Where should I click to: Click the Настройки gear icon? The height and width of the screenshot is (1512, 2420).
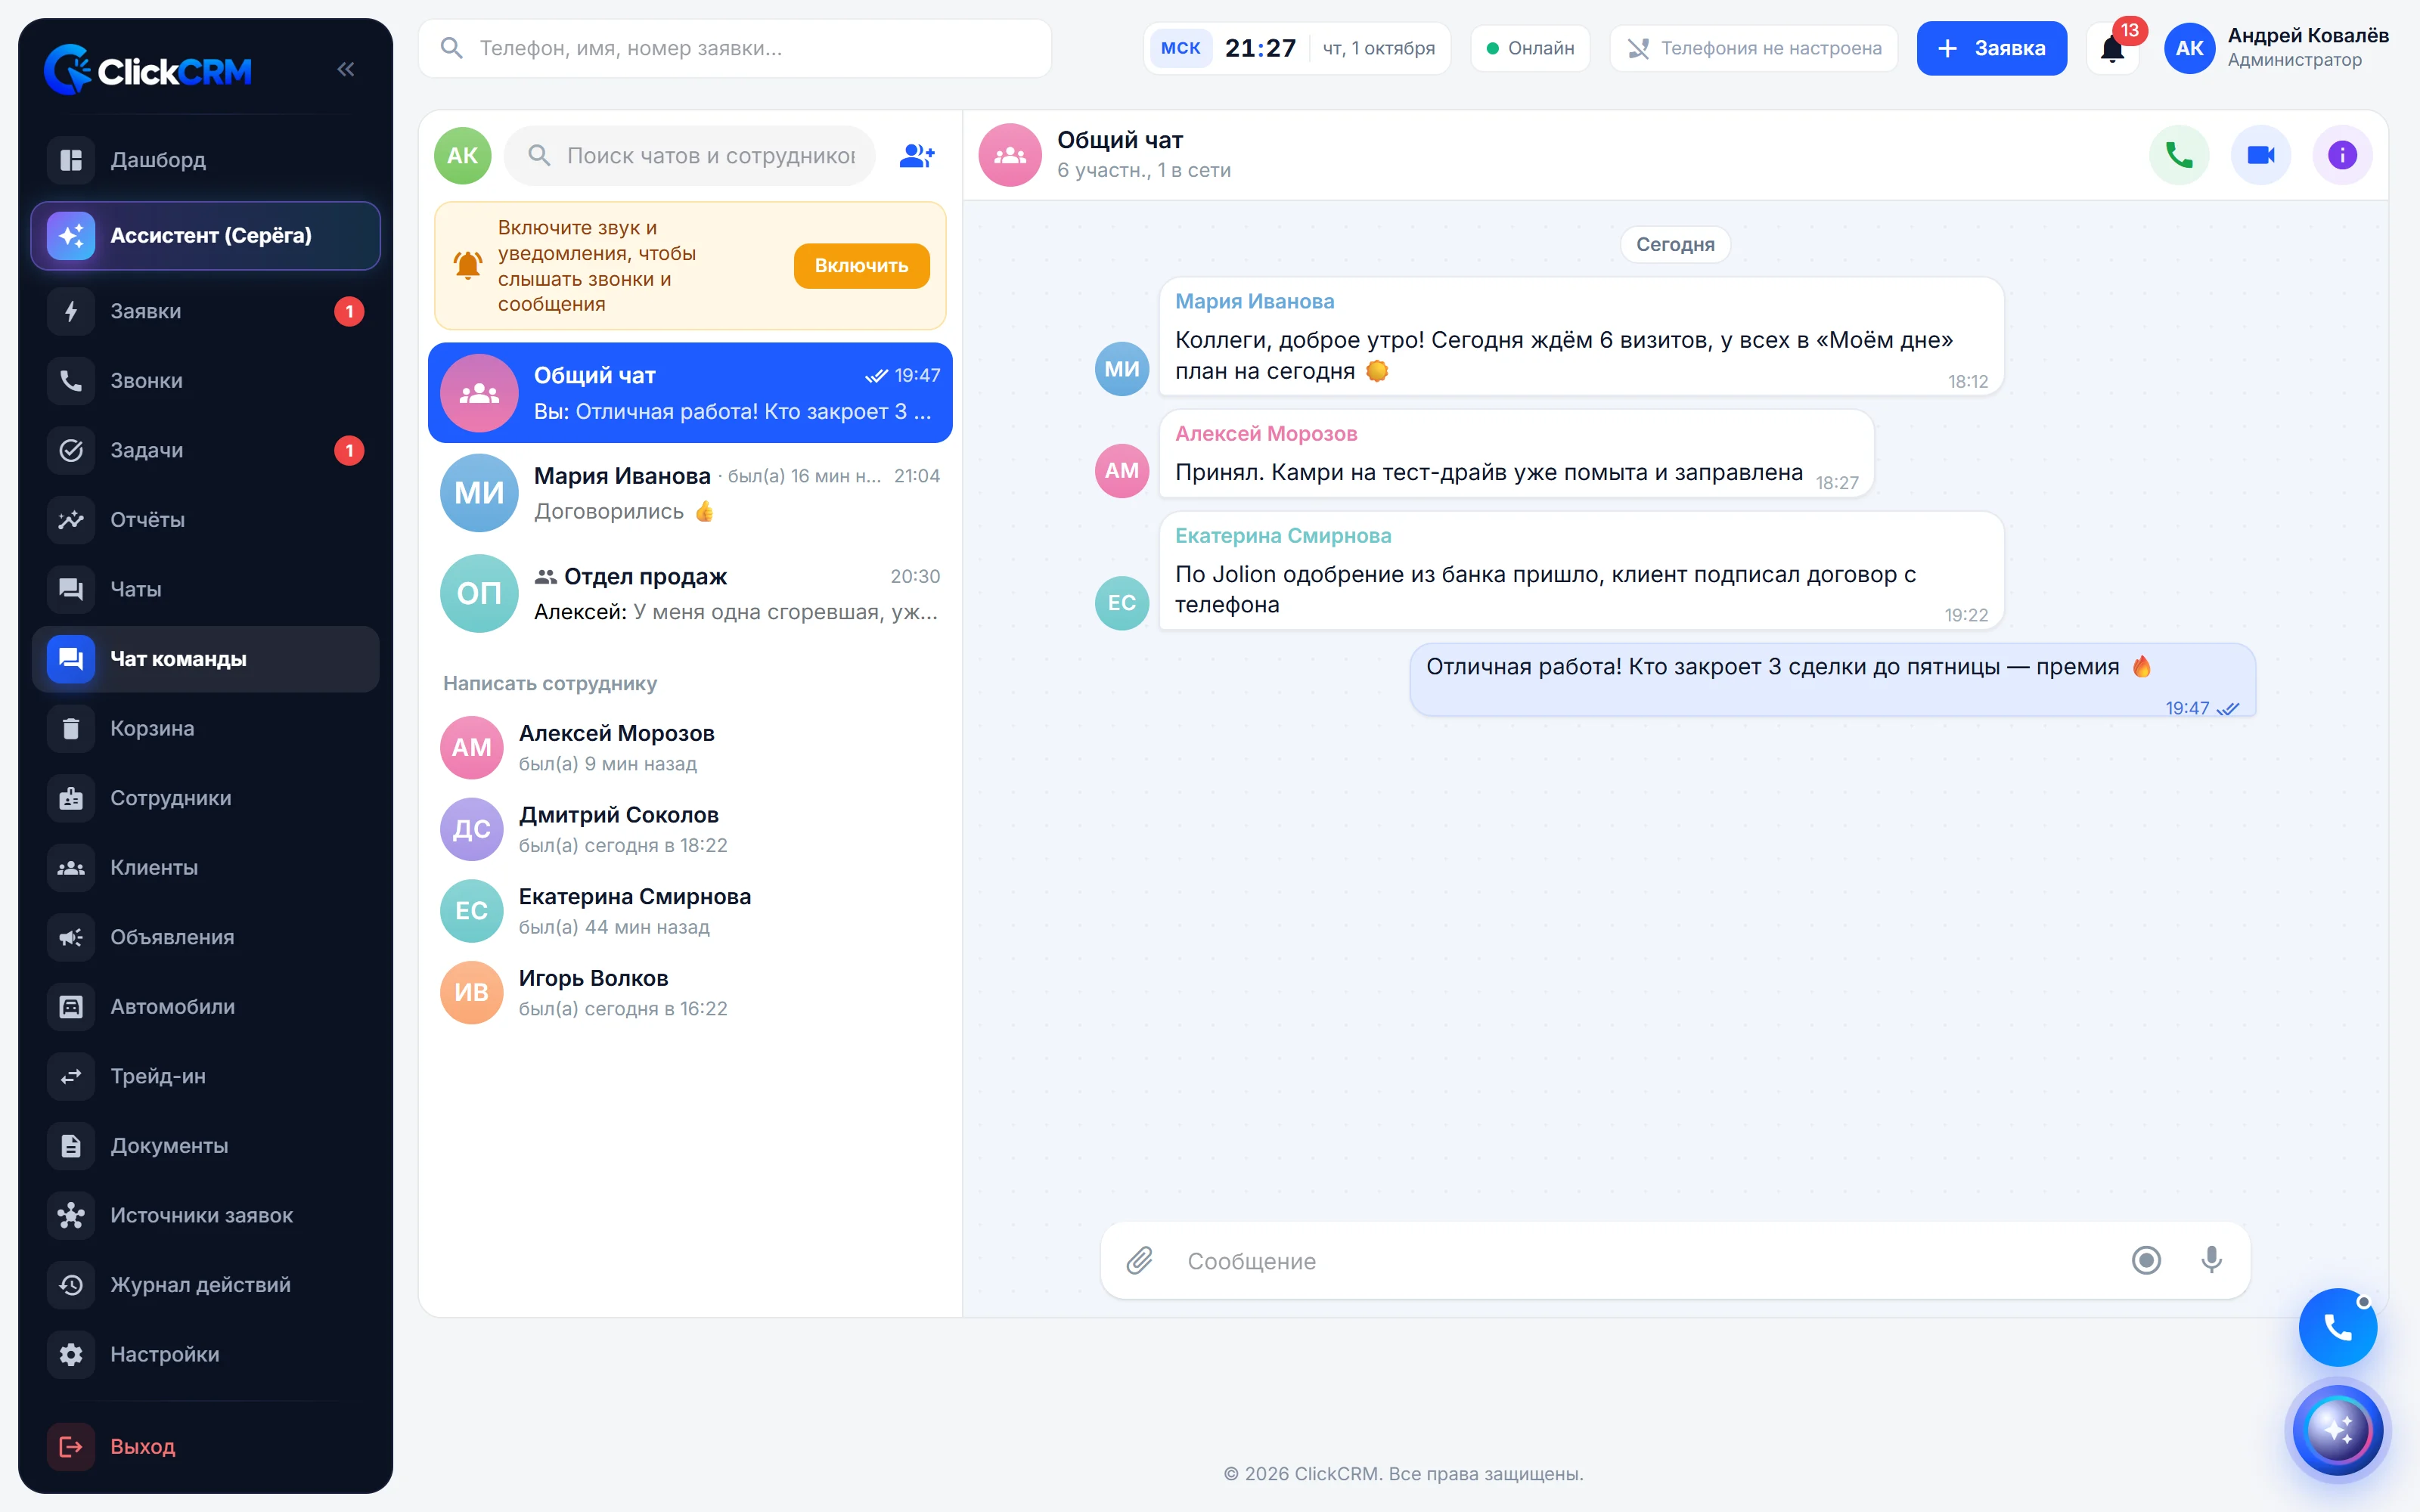pos(71,1354)
